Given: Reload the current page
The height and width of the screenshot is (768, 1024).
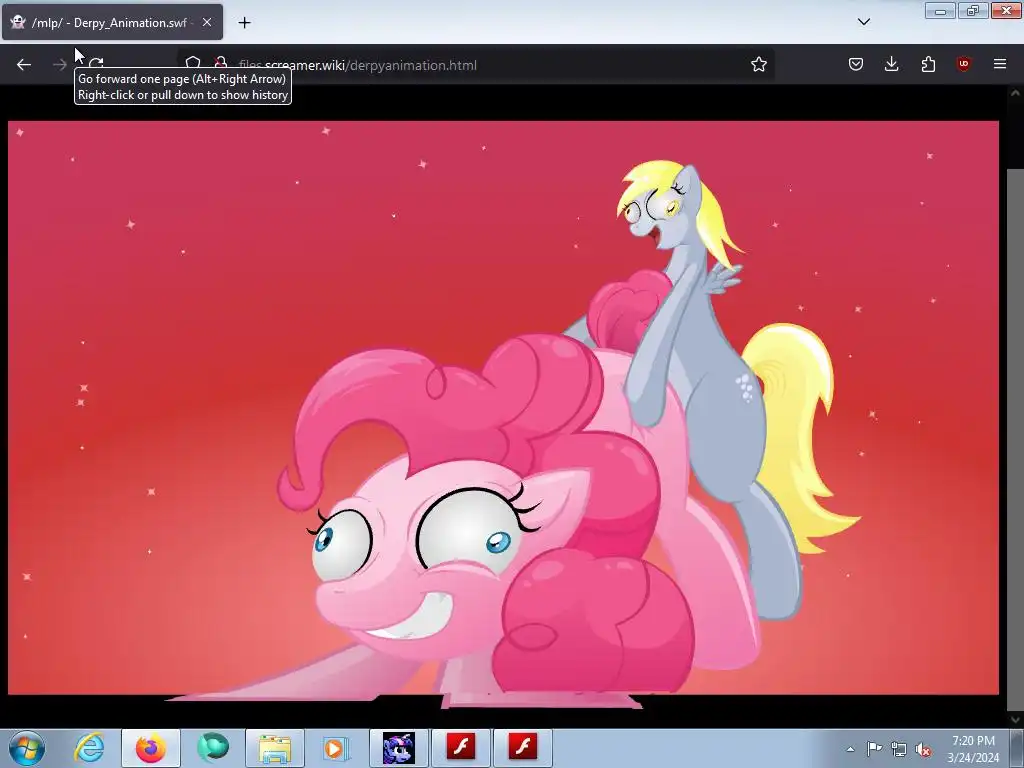Looking at the screenshot, I should click(x=96, y=63).
